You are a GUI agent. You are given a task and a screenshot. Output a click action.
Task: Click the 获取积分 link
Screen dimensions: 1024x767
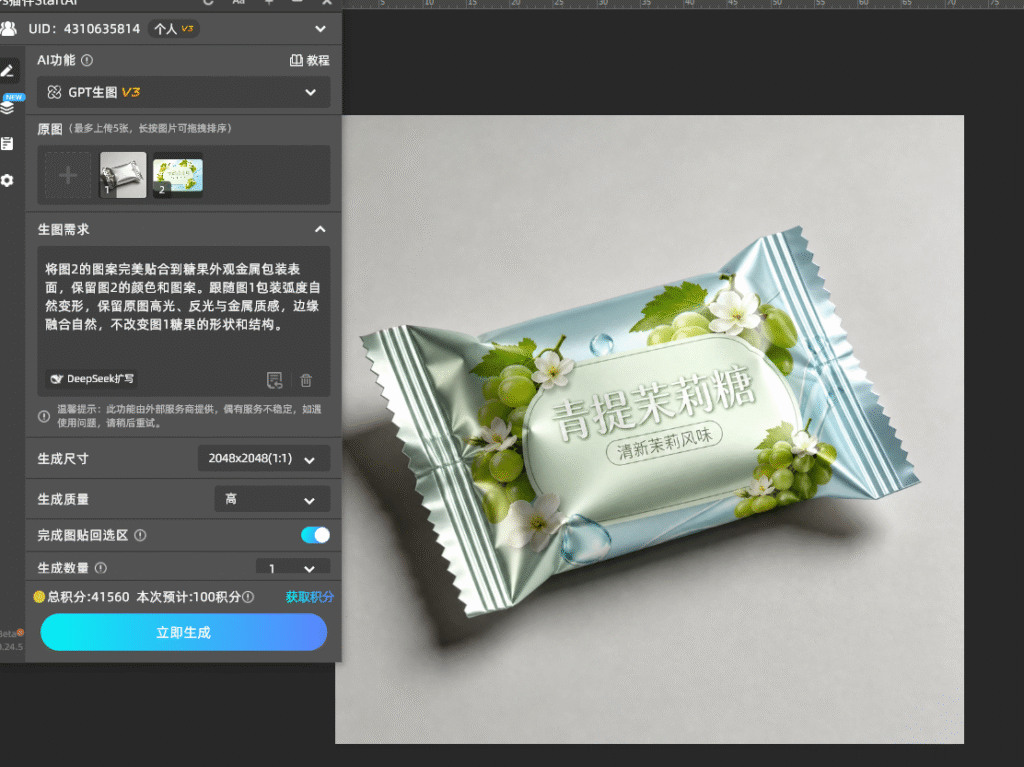tap(310, 596)
